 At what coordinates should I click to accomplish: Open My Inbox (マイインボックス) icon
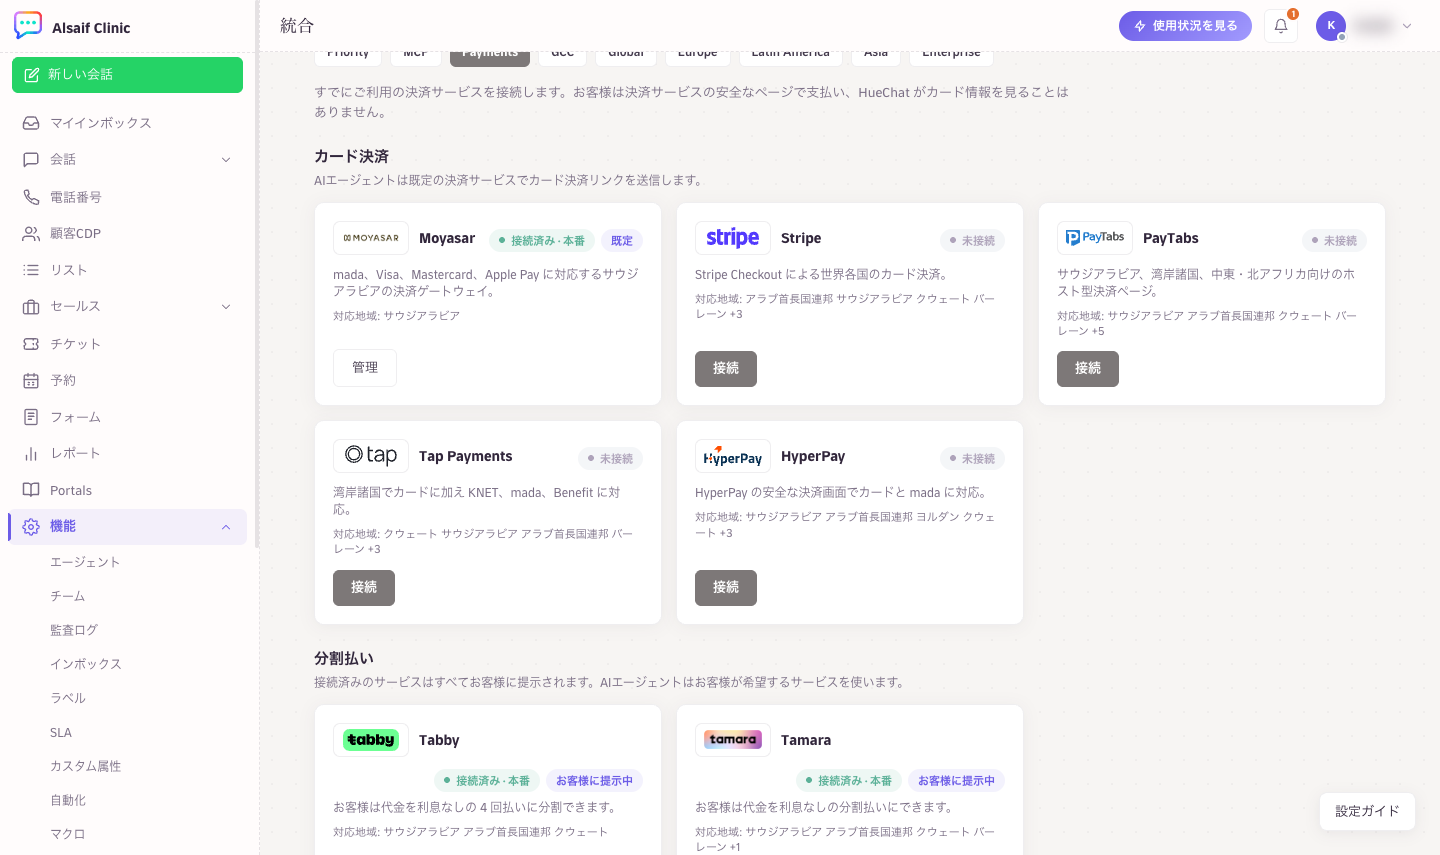[x=31, y=123]
